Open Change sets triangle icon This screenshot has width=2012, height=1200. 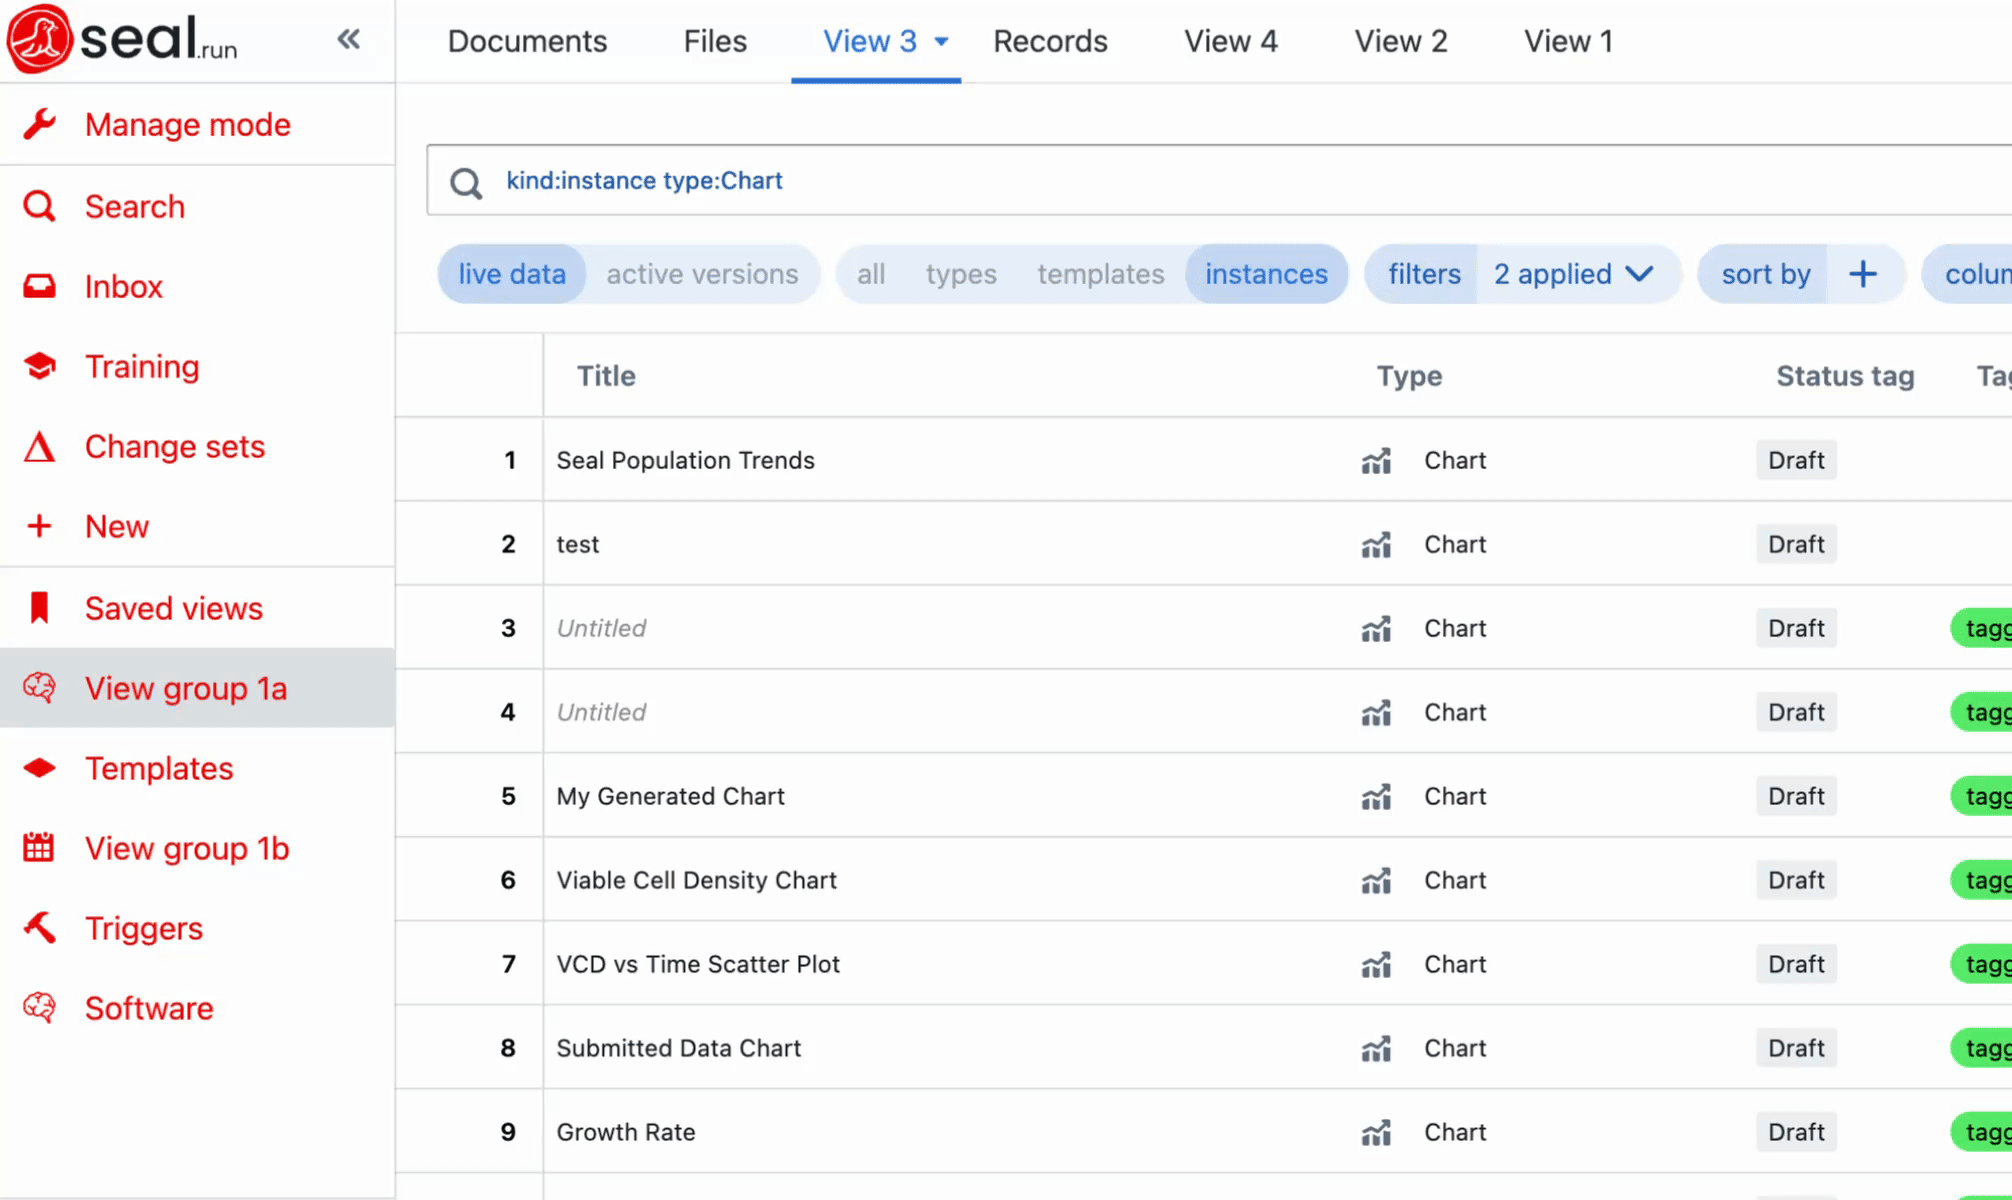(40, 447)
